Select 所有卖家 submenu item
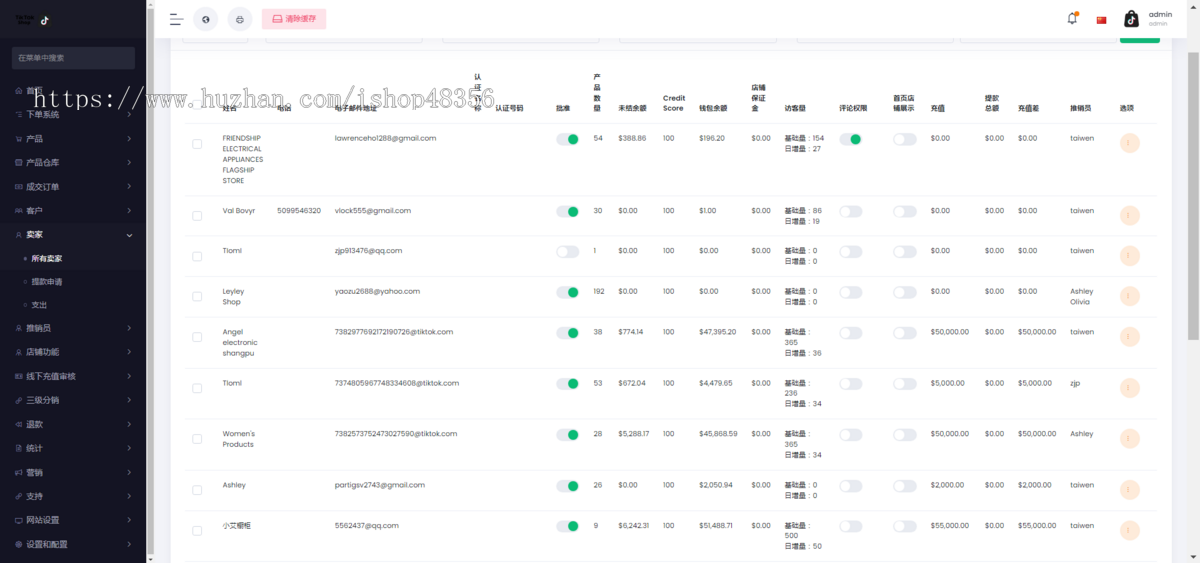The image size is (1200, 563). [x=46, y=259]
